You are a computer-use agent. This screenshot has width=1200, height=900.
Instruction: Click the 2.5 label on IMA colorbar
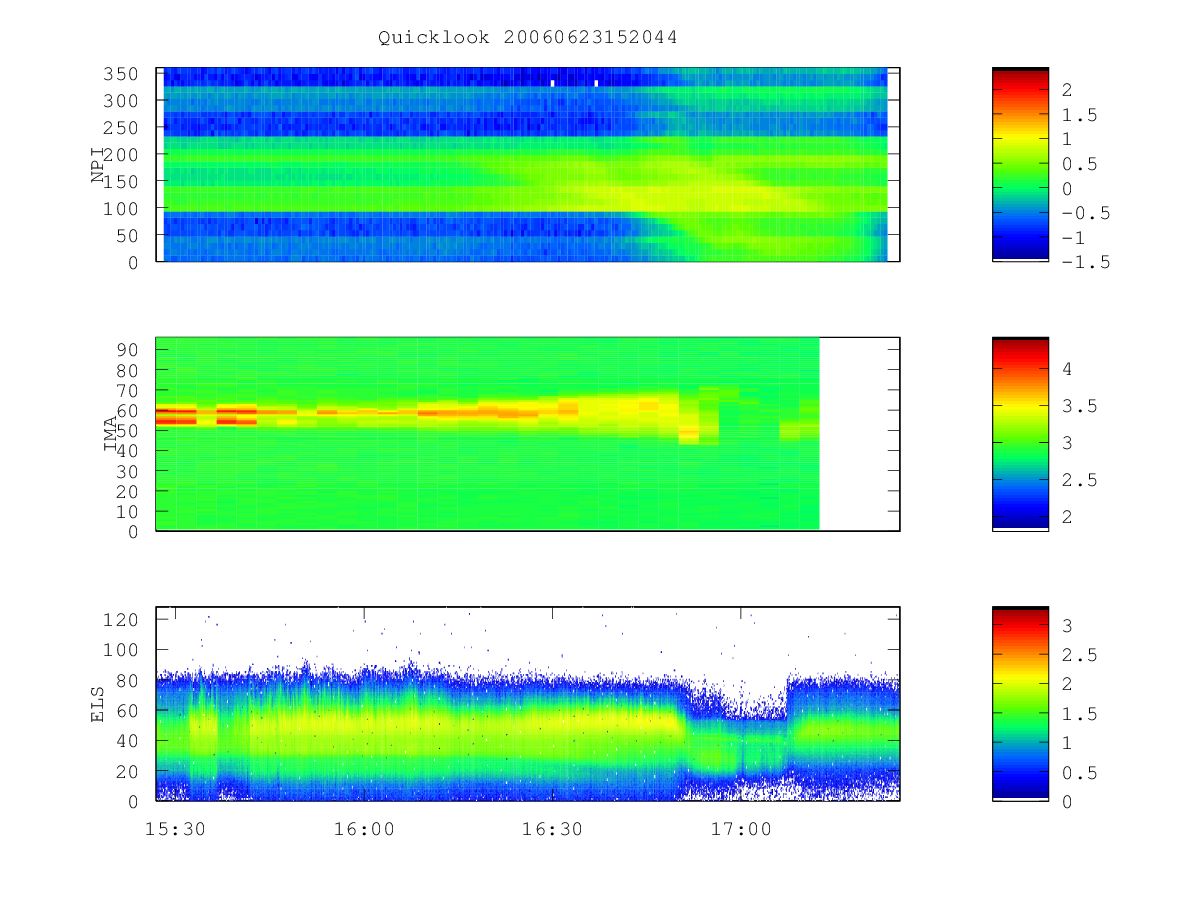[1078, 480]
